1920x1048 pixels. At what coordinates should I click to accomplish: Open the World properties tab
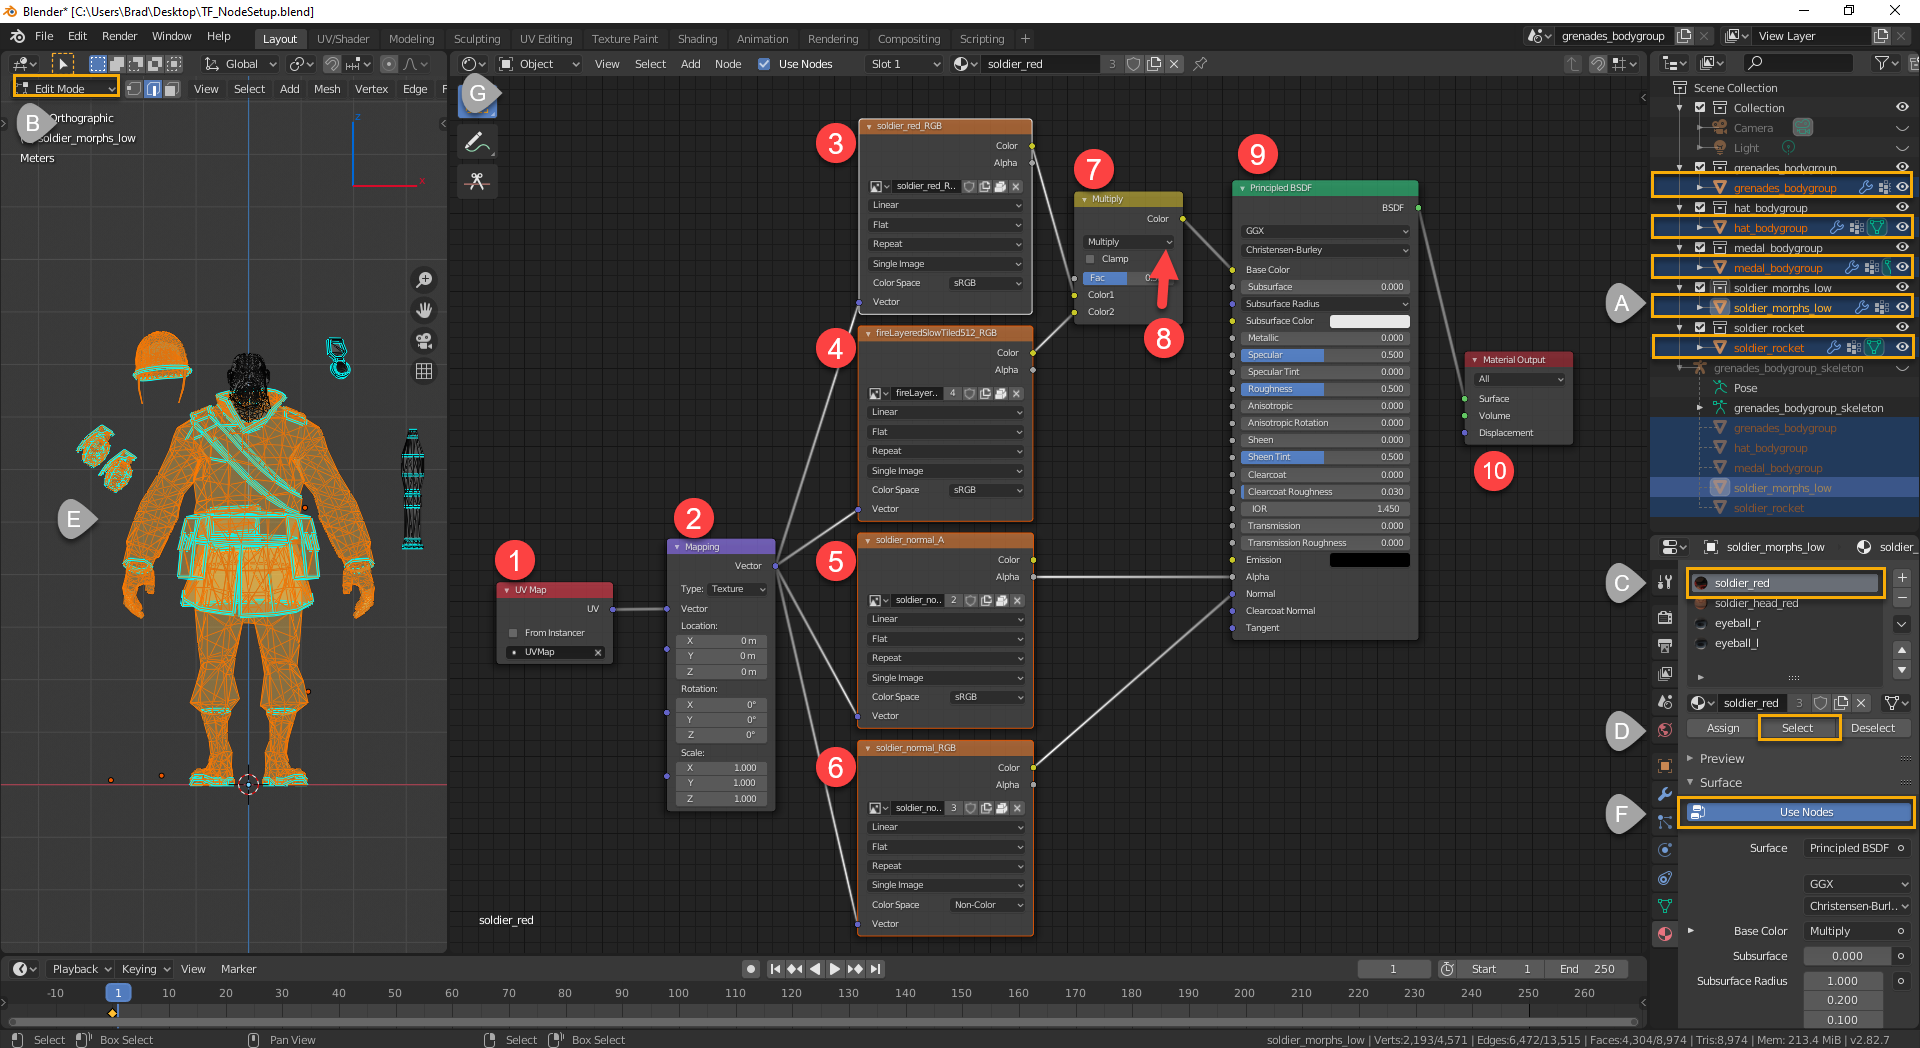point(1665,730)
